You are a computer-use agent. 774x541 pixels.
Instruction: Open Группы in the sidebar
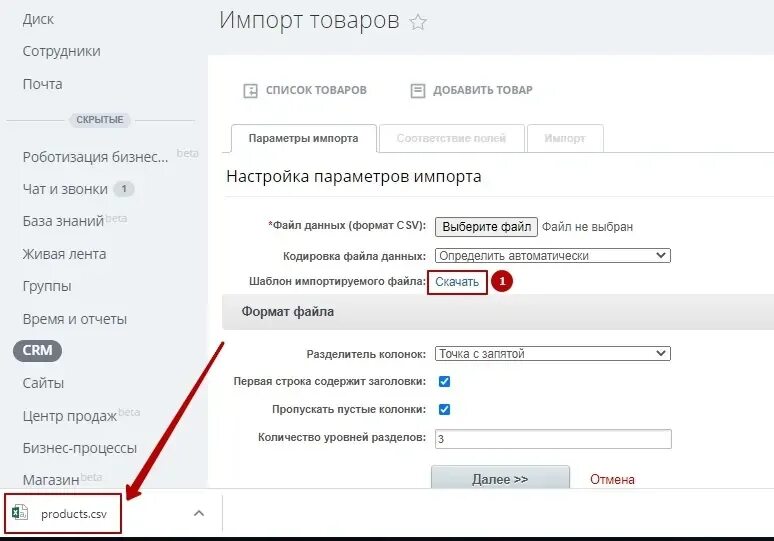pyautogui.click(x=47, y=287)
